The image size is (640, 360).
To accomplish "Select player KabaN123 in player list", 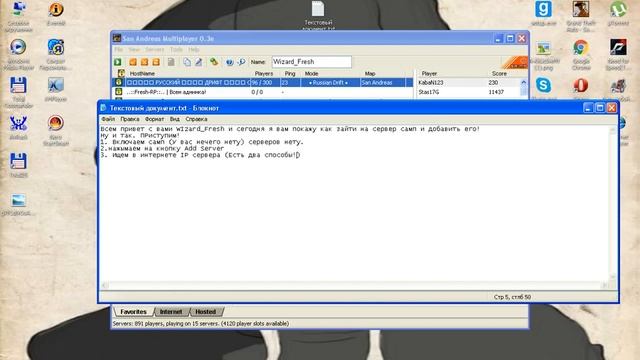I will pos(468,82).
